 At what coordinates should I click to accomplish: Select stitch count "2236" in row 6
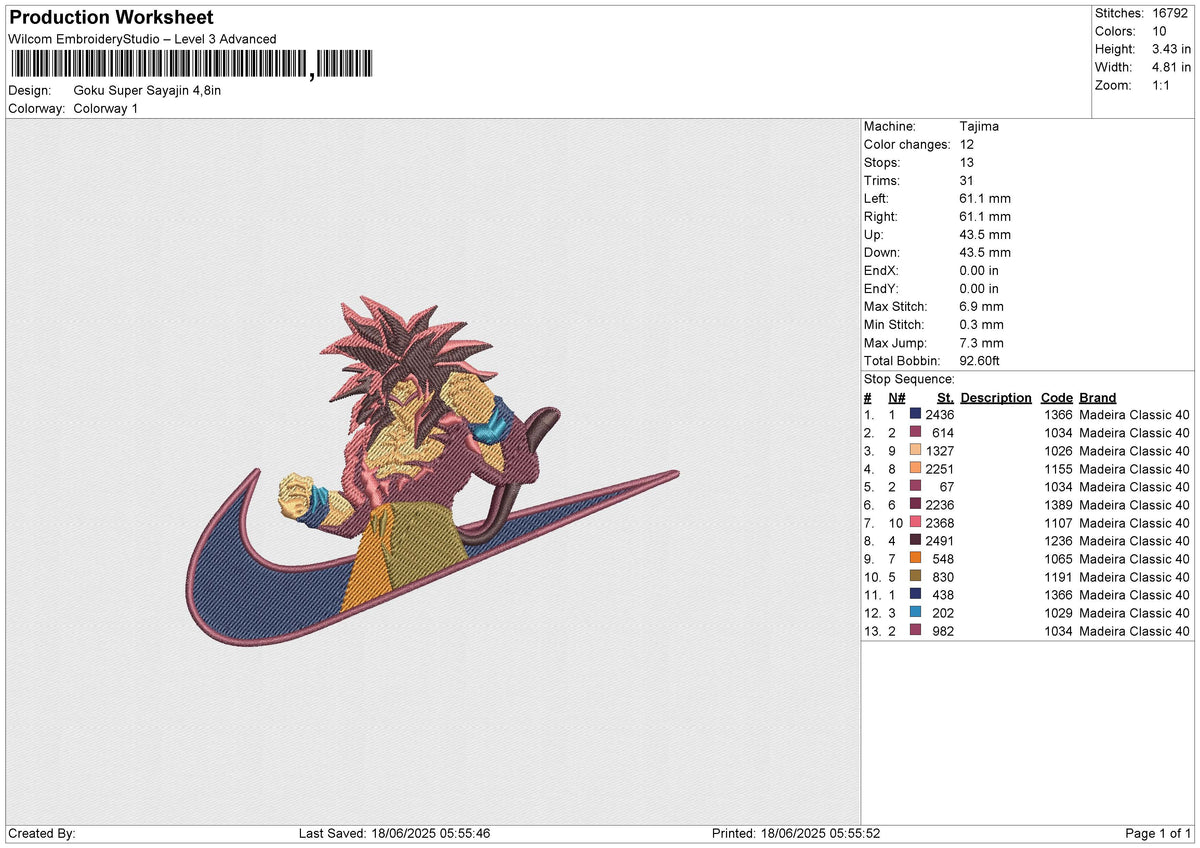click(939, 504)
